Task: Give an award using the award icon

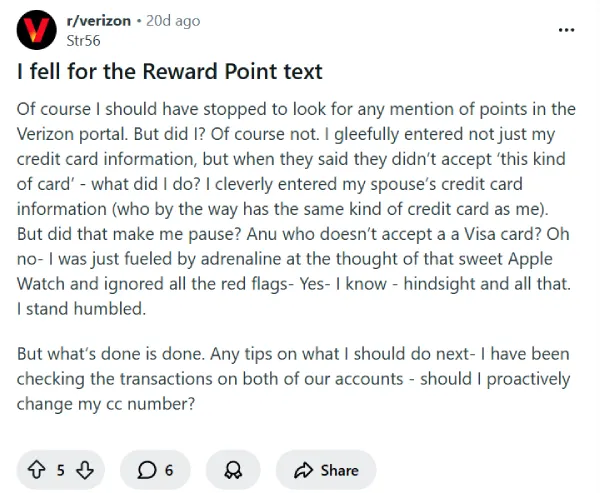Action: [x=232, y=469]
